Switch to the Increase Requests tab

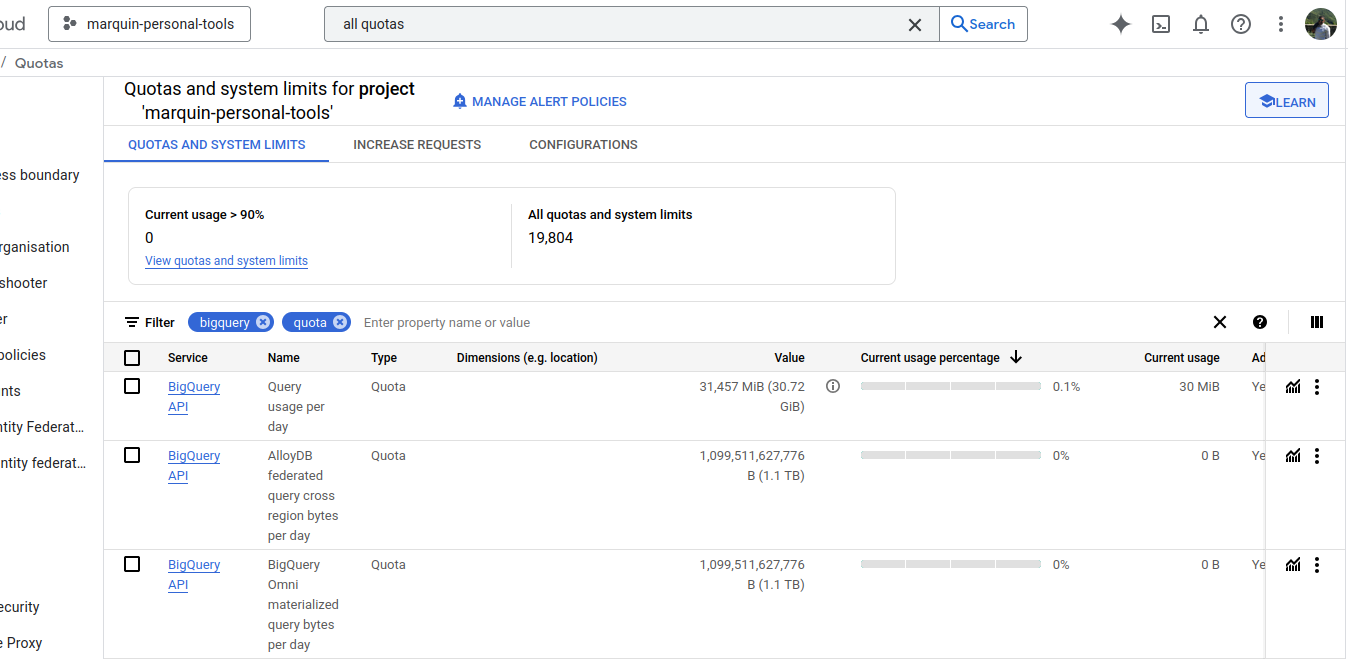(417, 145)
